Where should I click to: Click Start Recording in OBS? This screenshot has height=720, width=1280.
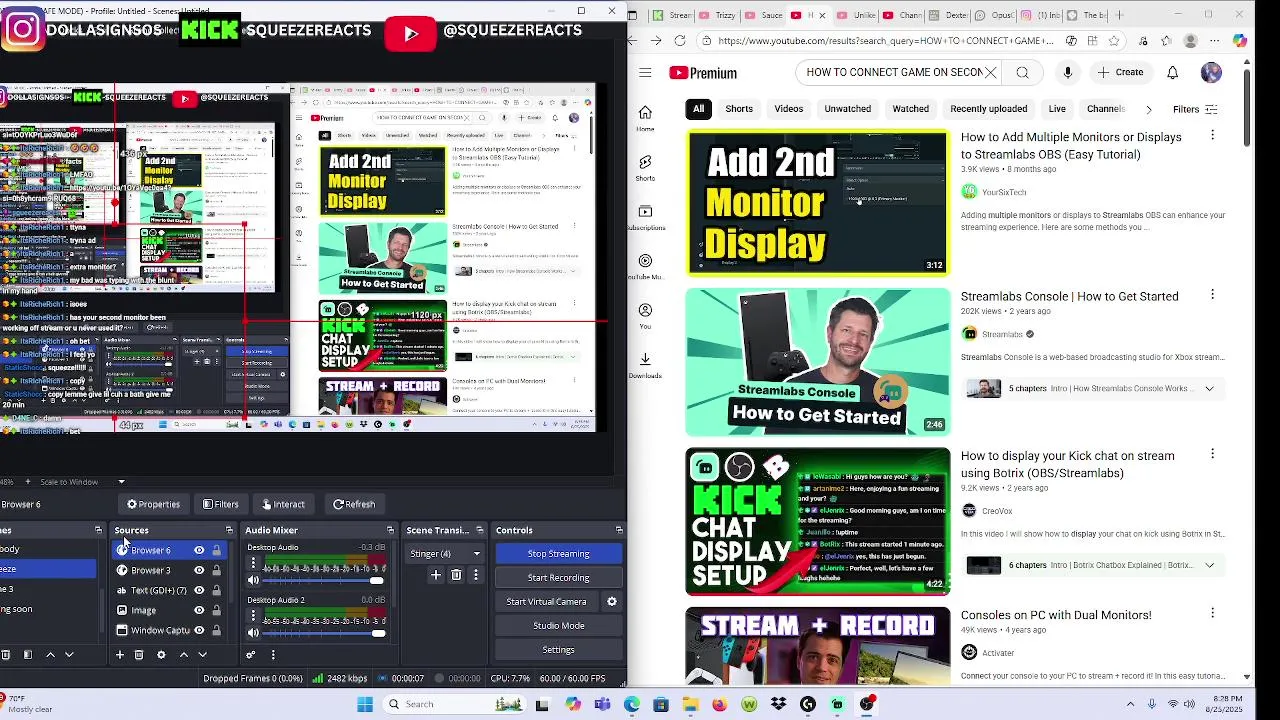click(558, 578)
